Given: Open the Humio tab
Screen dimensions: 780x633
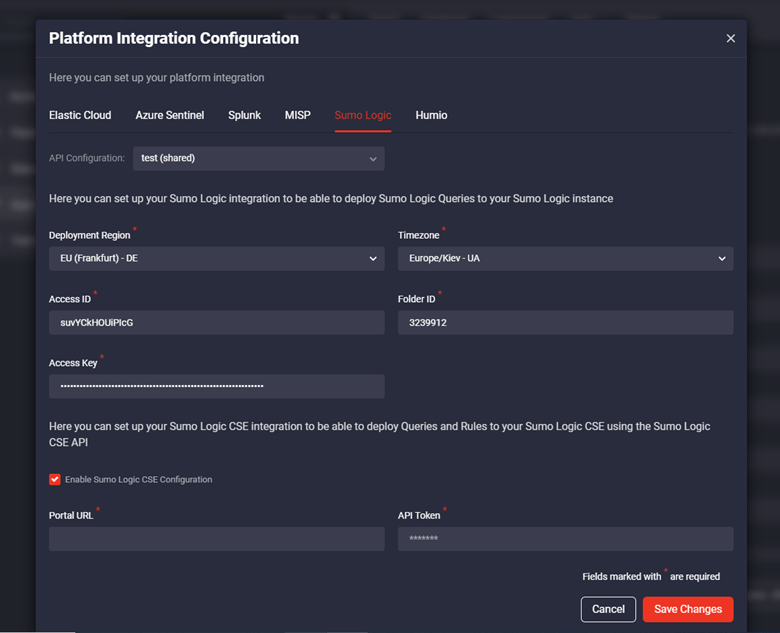Looking at the screenshot, I should tap(431, 115).
